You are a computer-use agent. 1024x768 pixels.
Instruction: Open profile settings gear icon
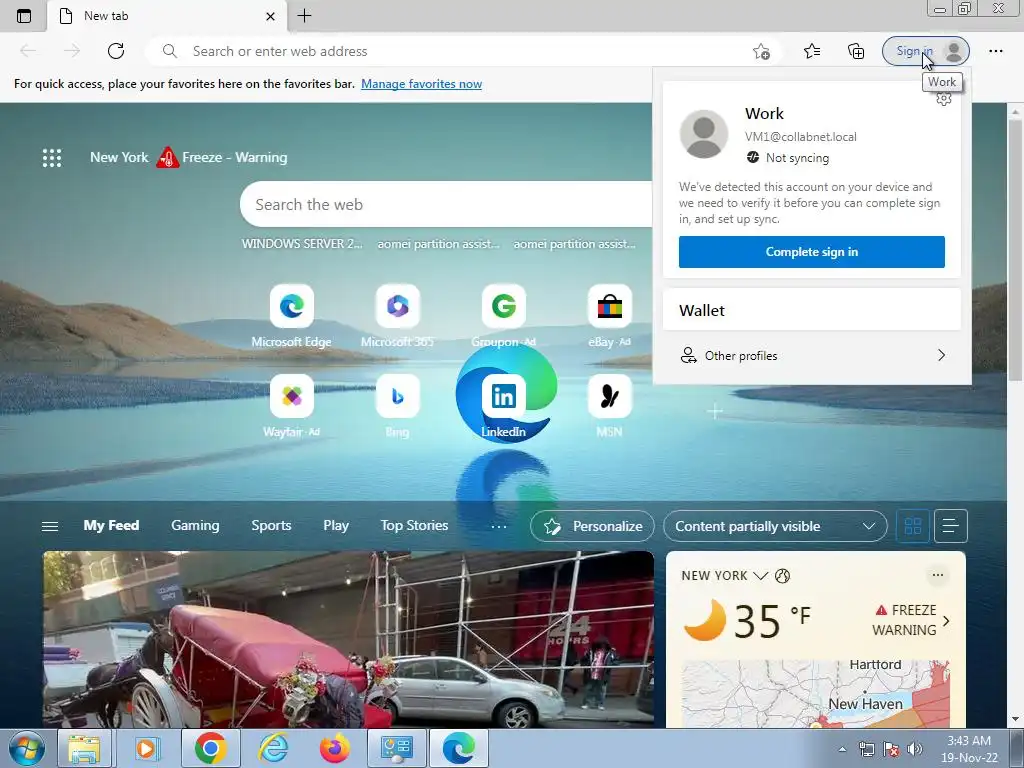944,99
